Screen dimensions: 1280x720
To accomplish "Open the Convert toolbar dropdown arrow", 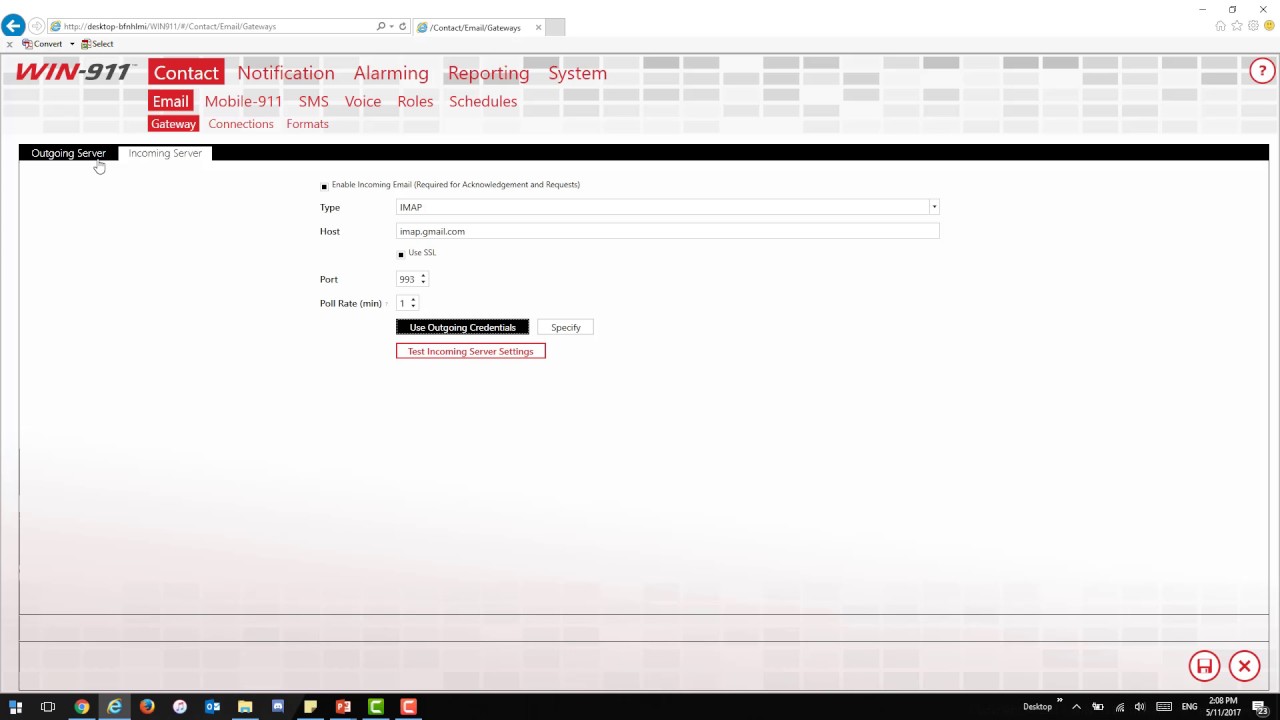I will click(x=72, y=44).
